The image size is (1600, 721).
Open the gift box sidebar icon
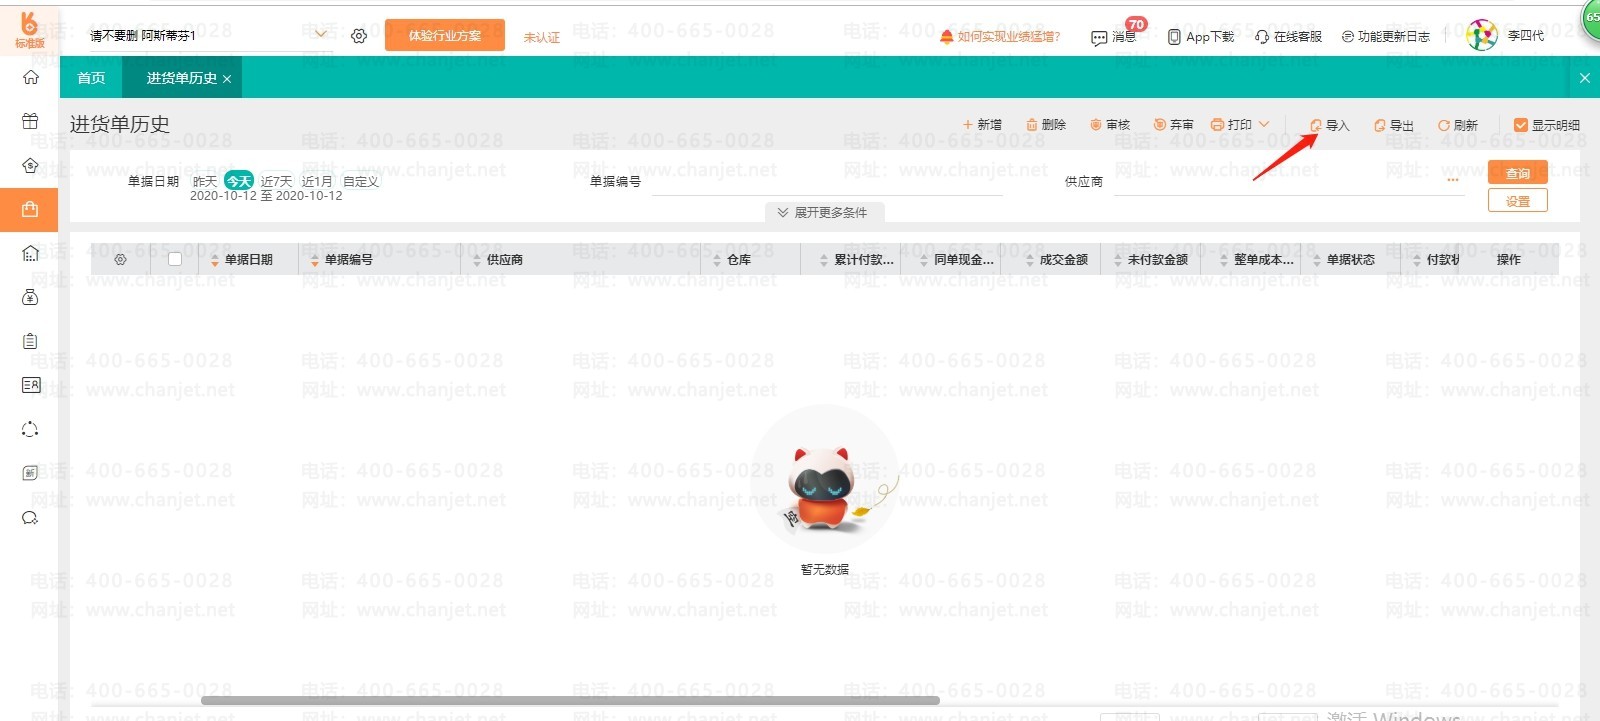(x=30, y=121)
